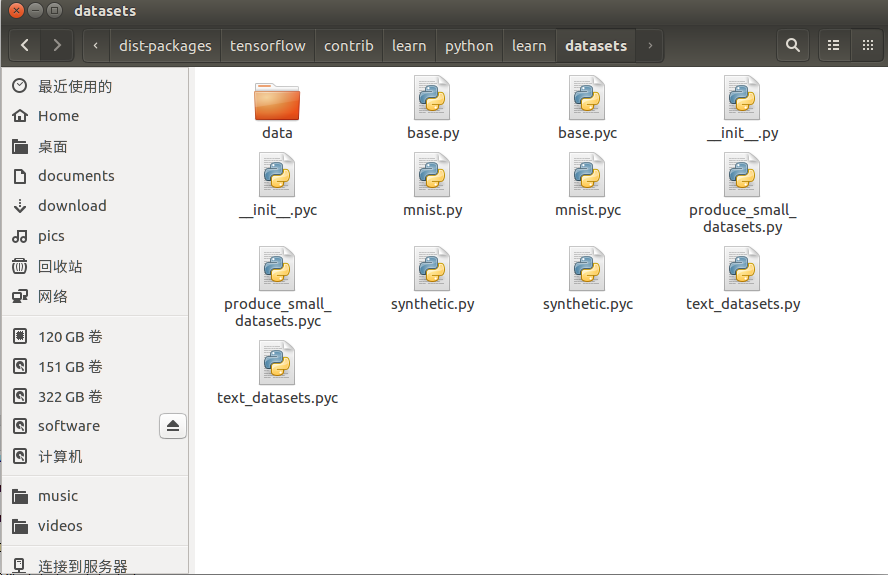Navigate to first learn path segment
This screenshot has width=888, height=575.
pyautogui.click(x=409, y=45)
